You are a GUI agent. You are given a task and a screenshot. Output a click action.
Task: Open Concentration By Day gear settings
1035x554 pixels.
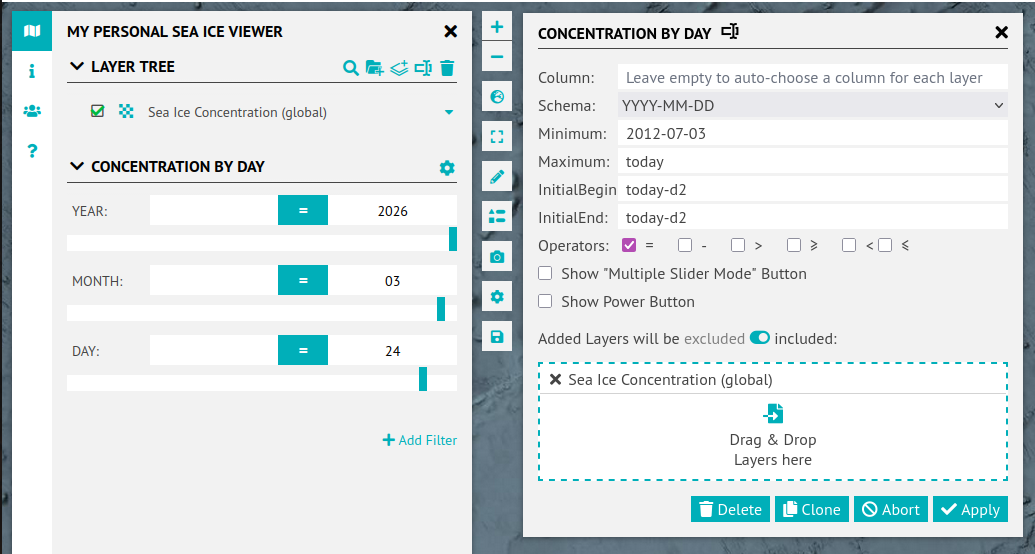[x=447, y=168]
